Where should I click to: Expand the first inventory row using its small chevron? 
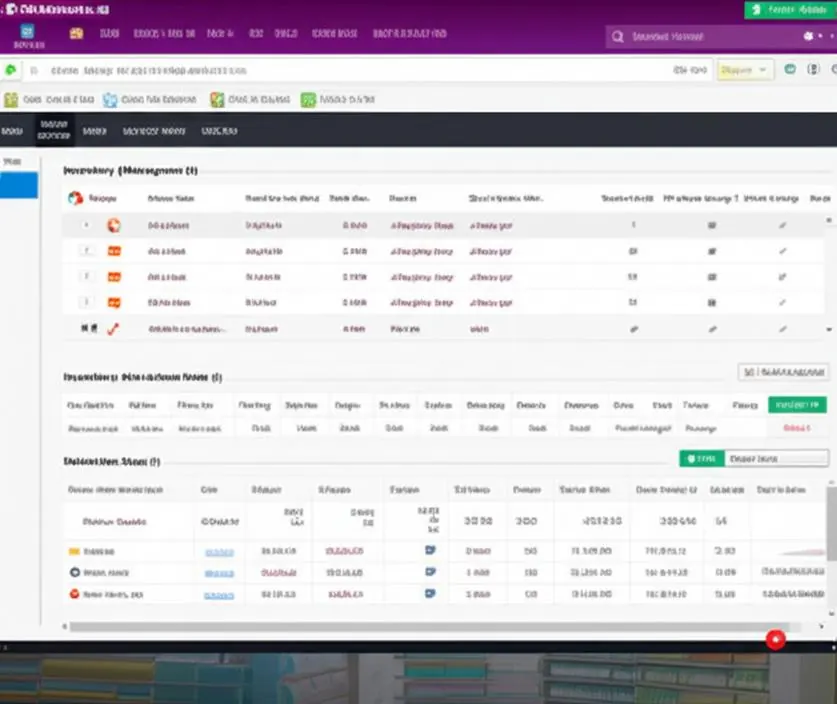(x=86, y=225)
